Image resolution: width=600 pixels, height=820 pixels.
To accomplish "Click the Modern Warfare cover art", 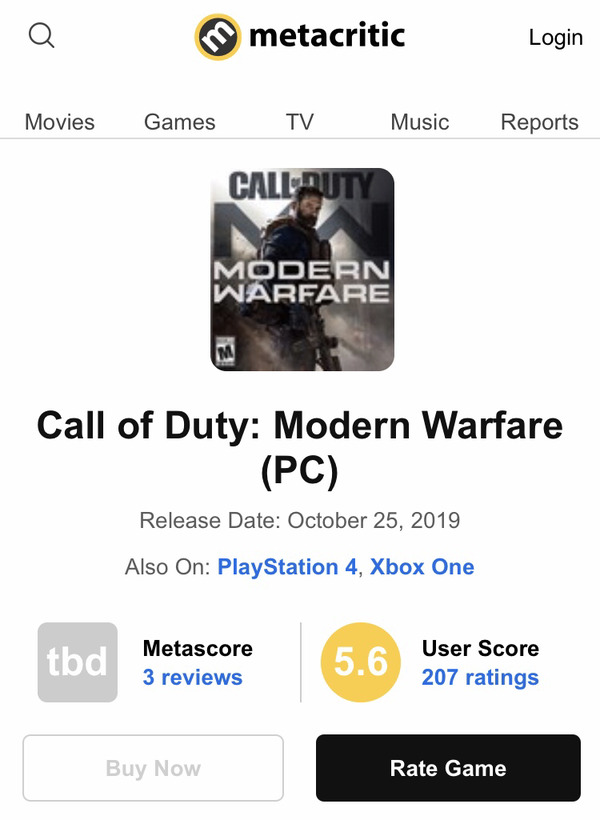I will coord(302,270).
